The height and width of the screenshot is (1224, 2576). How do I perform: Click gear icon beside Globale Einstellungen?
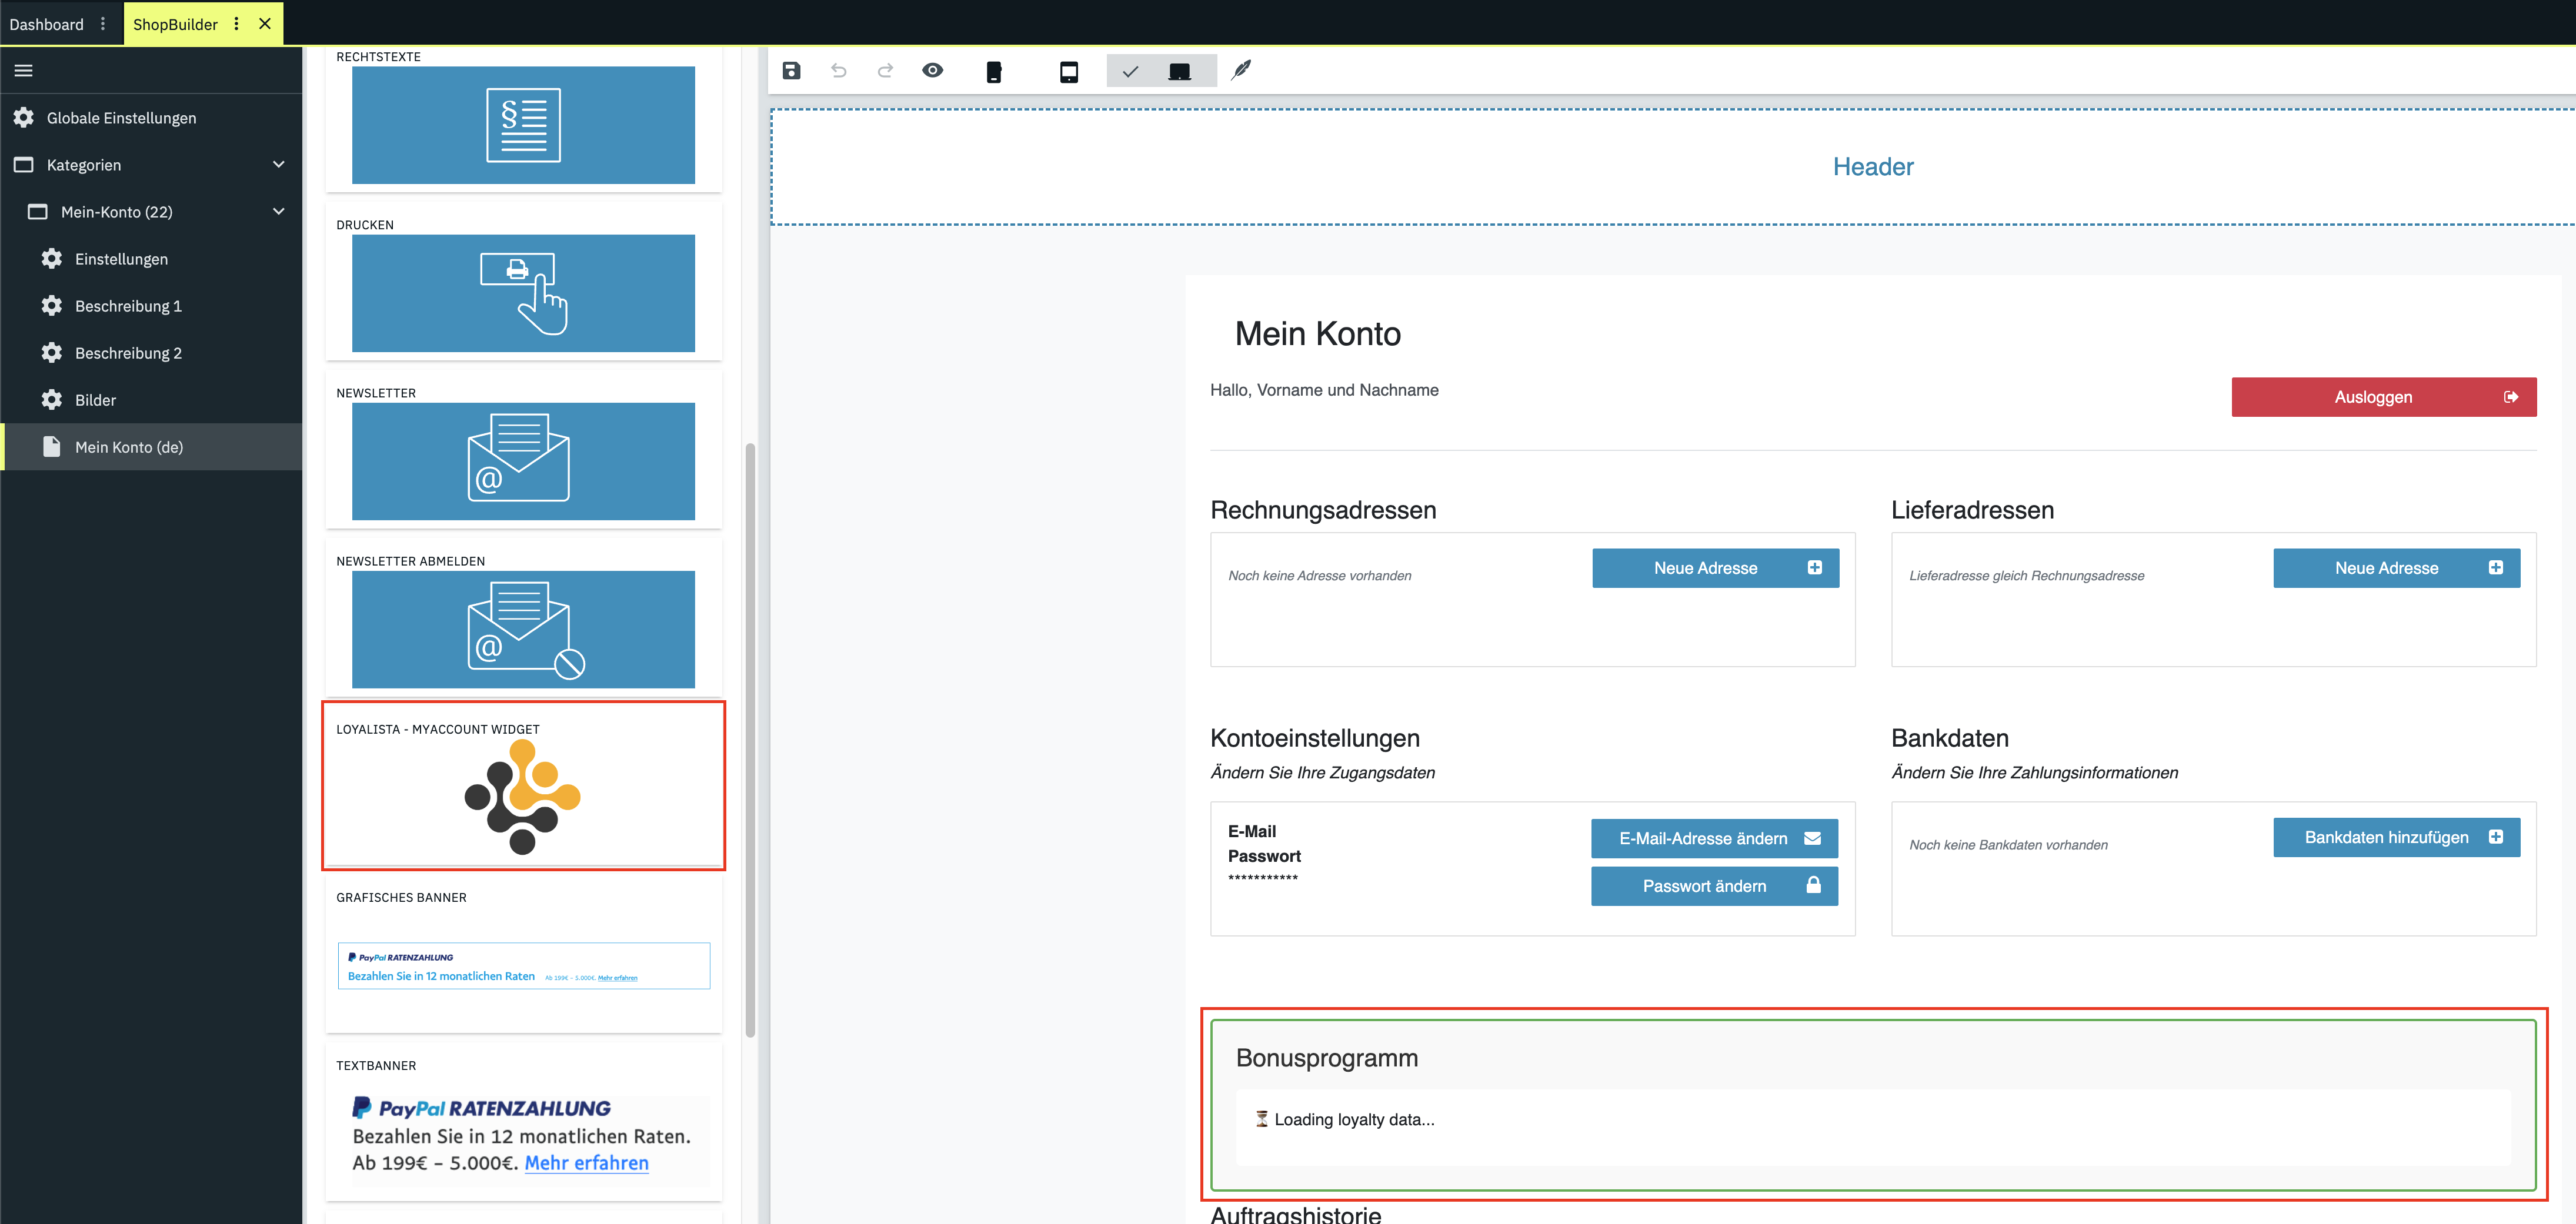[x=24, y=118]
